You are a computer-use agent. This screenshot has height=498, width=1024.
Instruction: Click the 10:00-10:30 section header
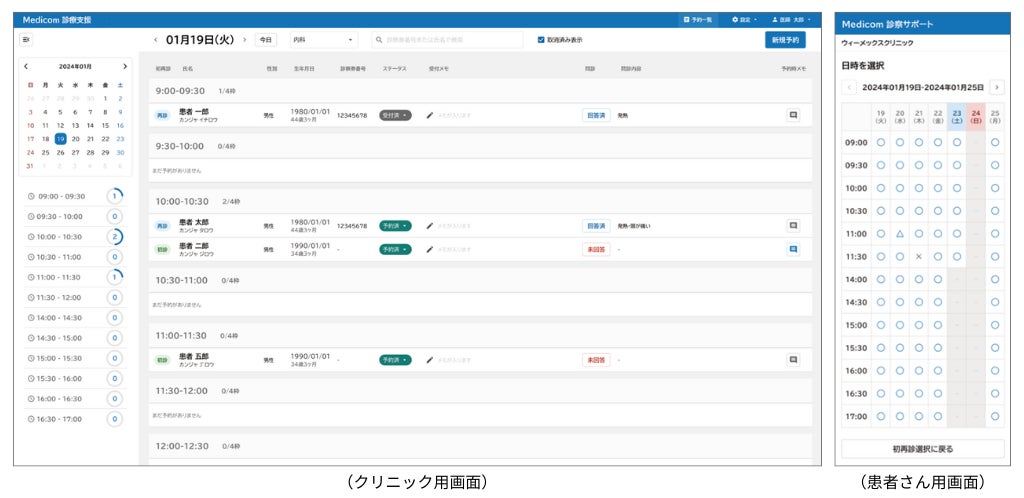point(480,201)
